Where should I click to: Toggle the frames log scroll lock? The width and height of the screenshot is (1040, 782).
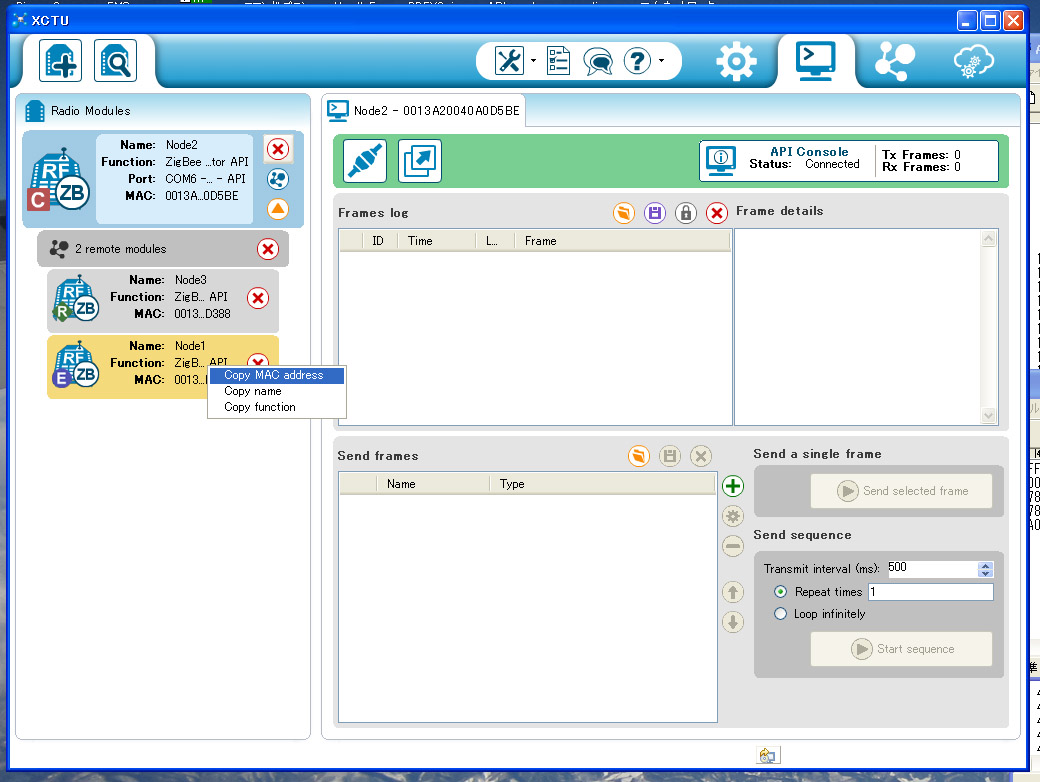click(x=686, y=213)
